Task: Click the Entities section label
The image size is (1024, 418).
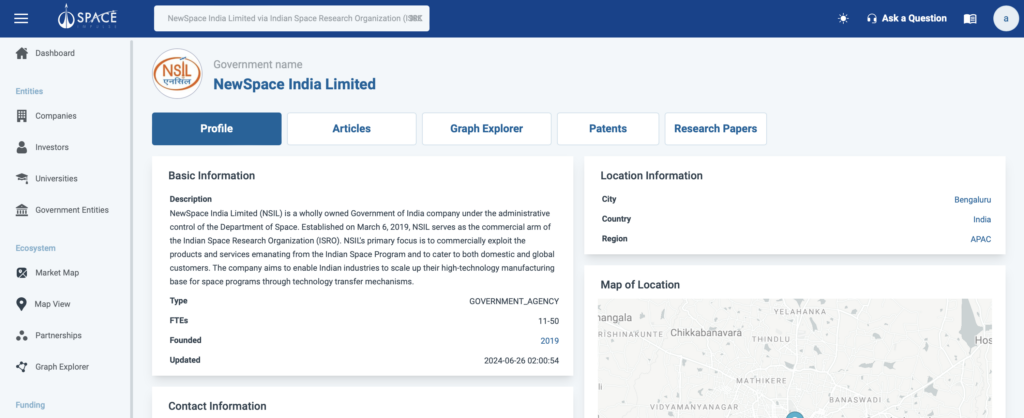Action: point(29,91)
